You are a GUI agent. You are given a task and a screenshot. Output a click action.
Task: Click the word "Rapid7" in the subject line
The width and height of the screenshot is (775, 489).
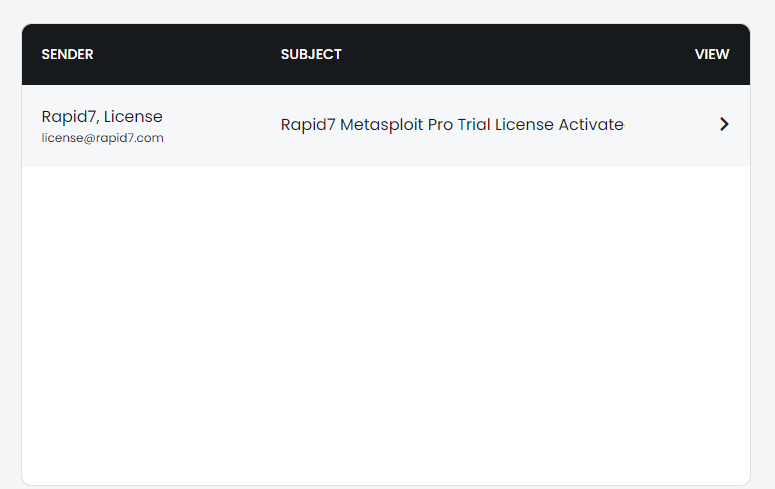pos(308,125)
